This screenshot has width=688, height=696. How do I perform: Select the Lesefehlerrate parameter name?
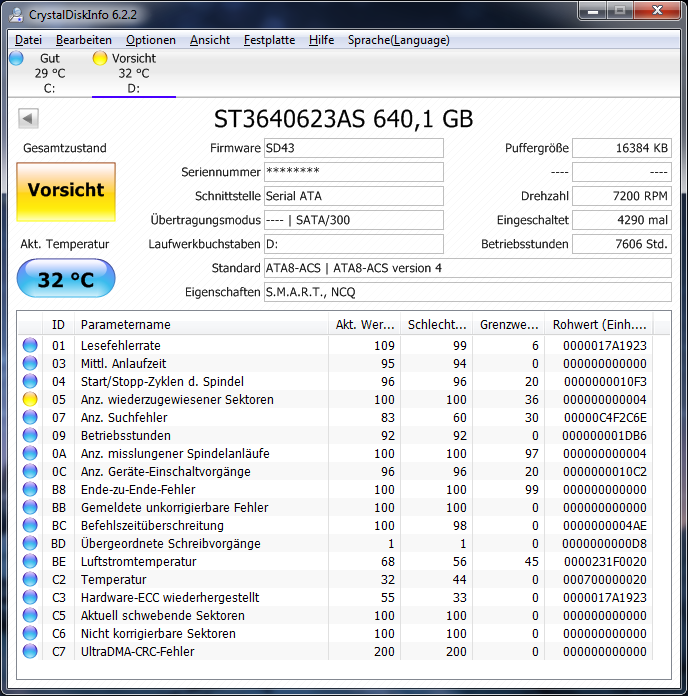[x=120, y=345]
